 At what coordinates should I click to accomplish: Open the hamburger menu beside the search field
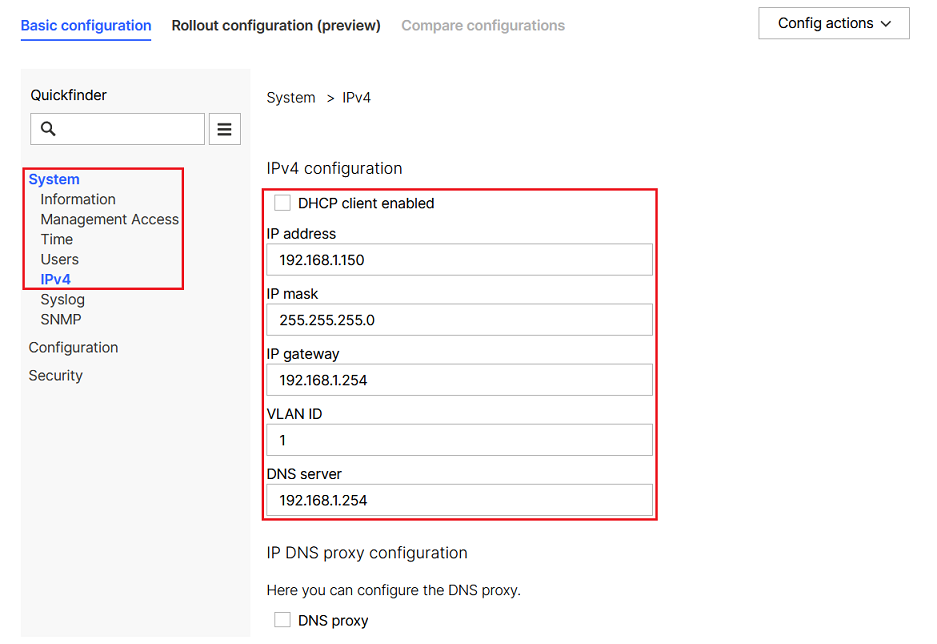224,128
